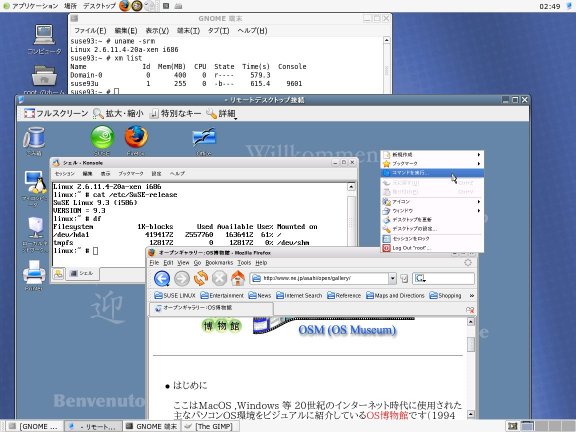Click the OSM (OS Museum) heading link

[347, 330]
